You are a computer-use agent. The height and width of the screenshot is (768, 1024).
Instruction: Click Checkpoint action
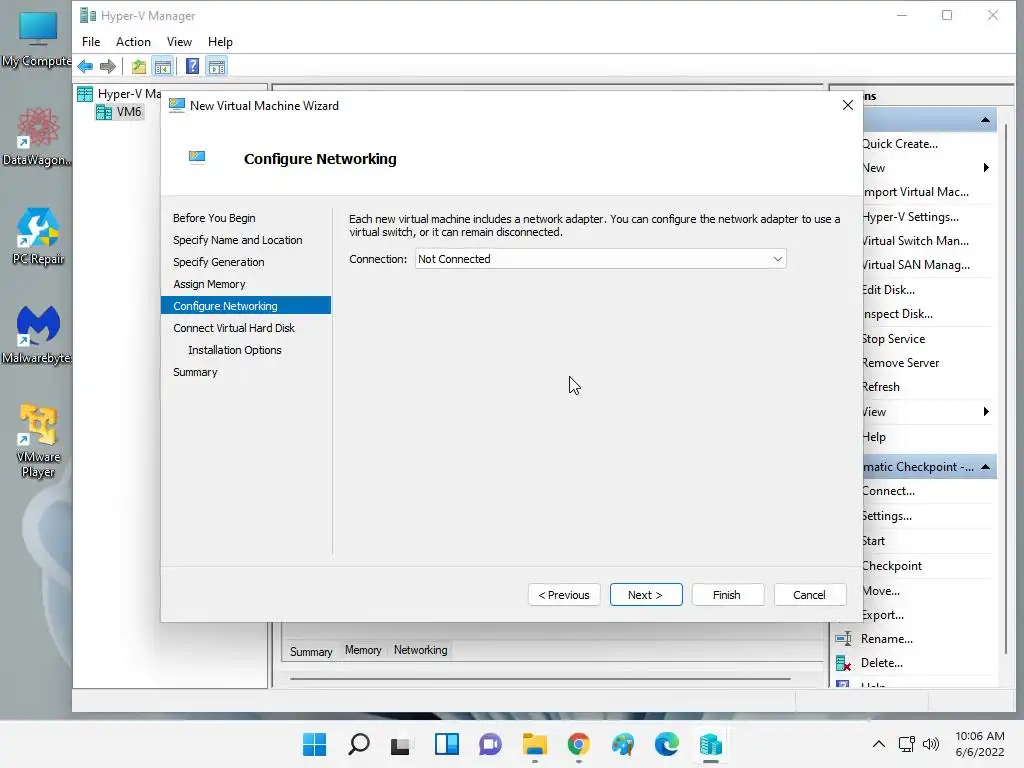coord(891,566)
